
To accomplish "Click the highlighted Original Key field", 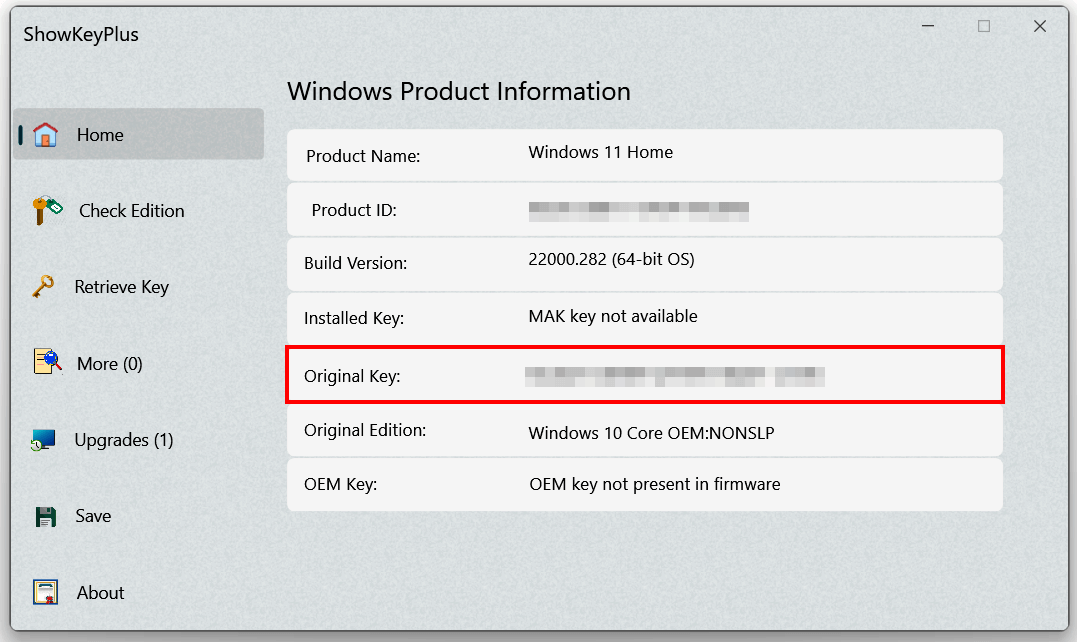I will tap(644, 376).
